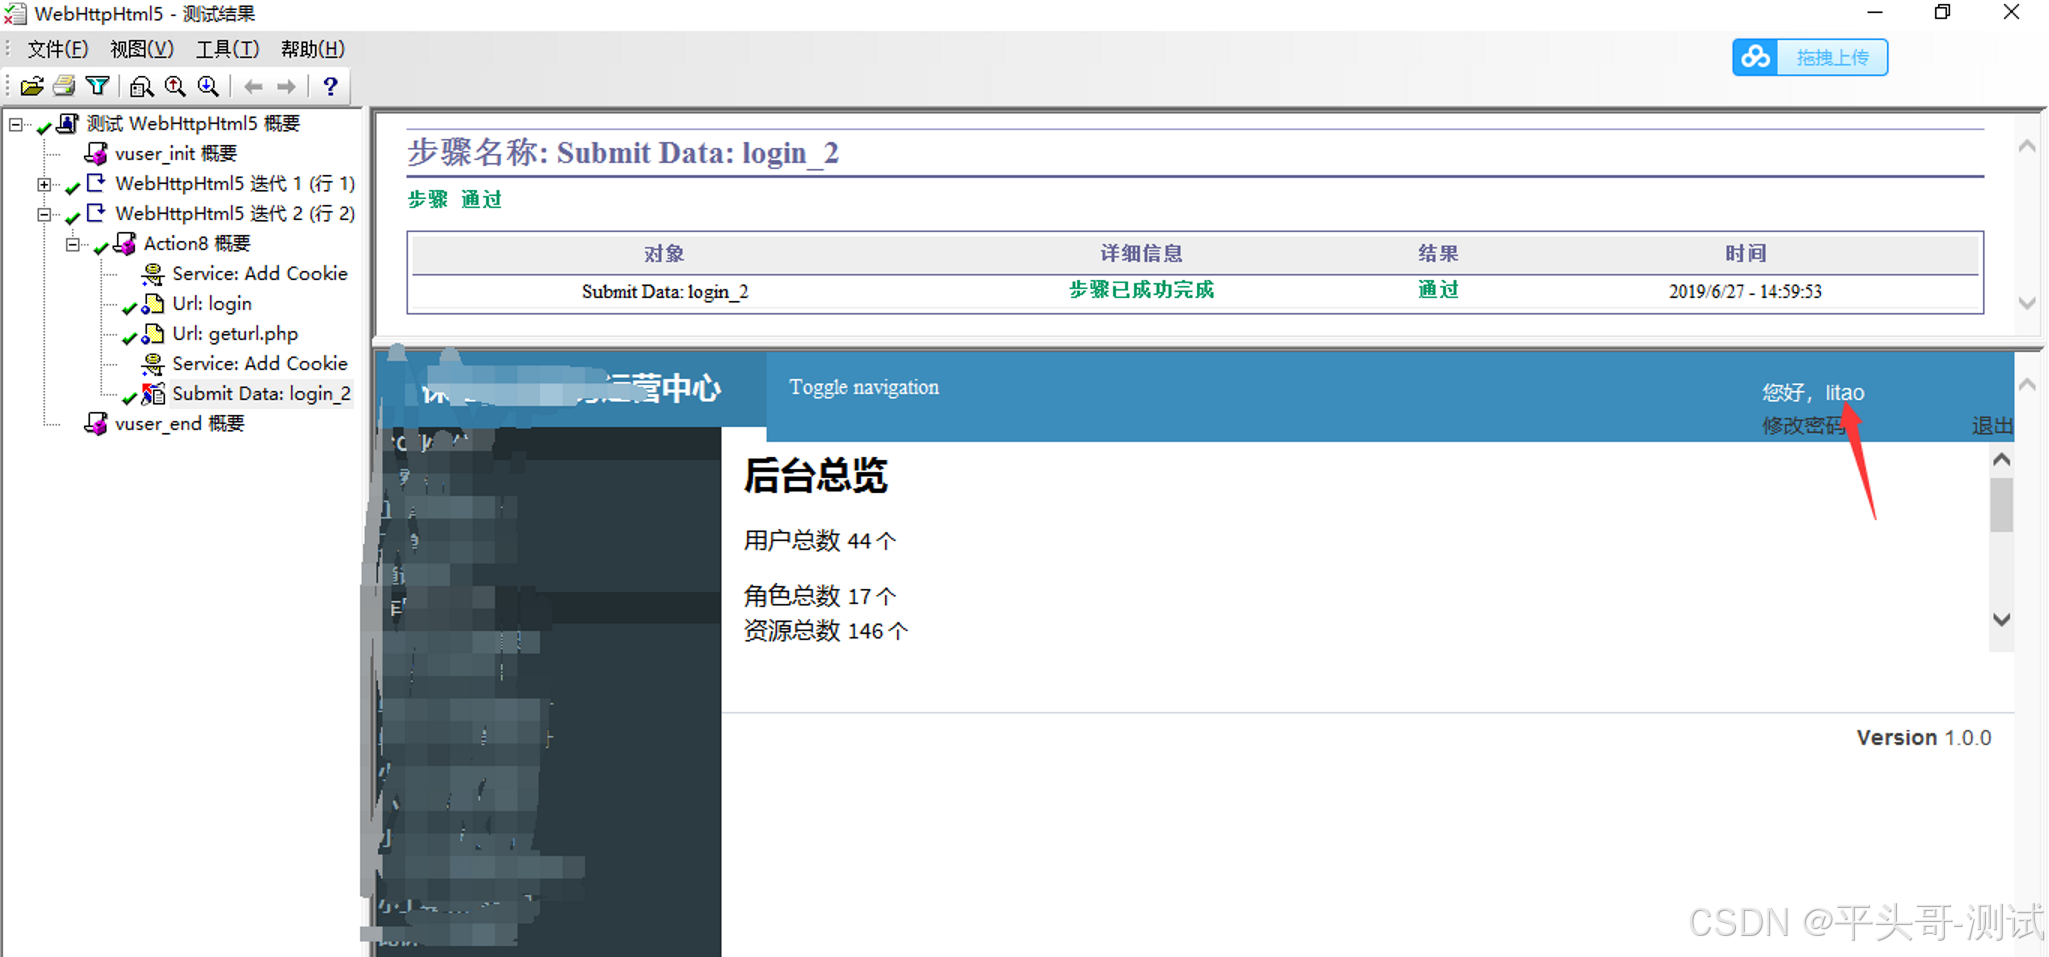
Task: Click the Print toolbar icon
Action: (65, 87)
